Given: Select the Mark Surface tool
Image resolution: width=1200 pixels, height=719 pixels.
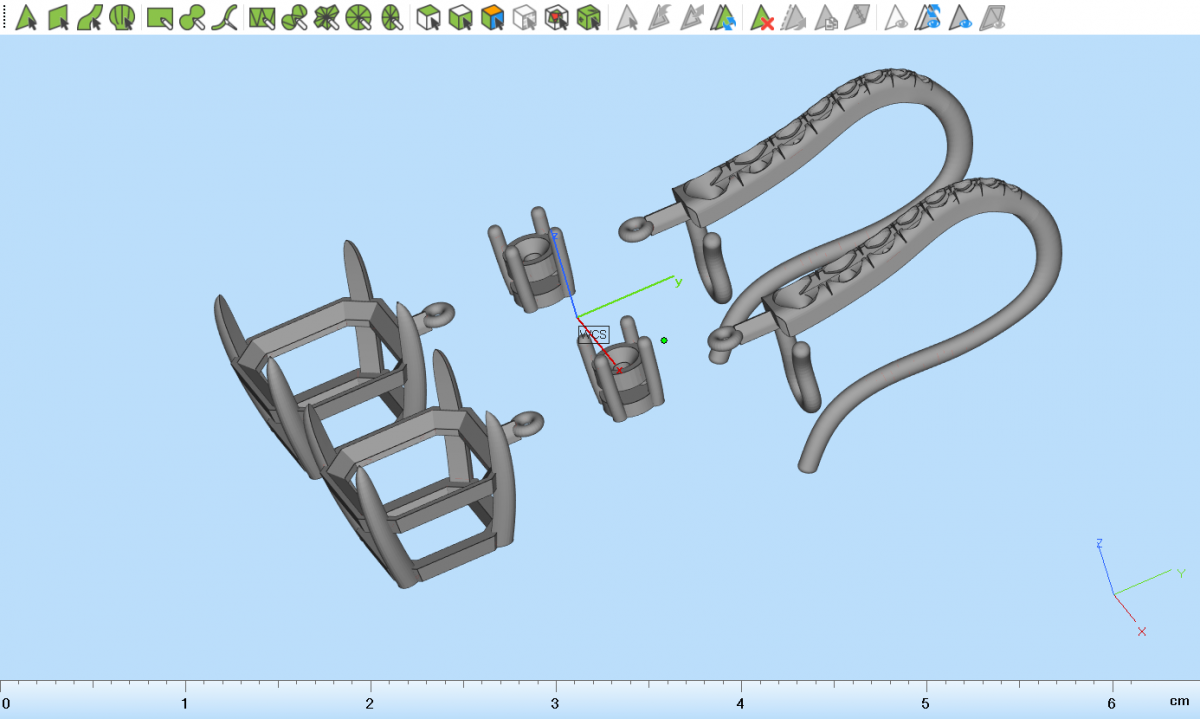Looking at the screenshot, I should click(90, 17).
